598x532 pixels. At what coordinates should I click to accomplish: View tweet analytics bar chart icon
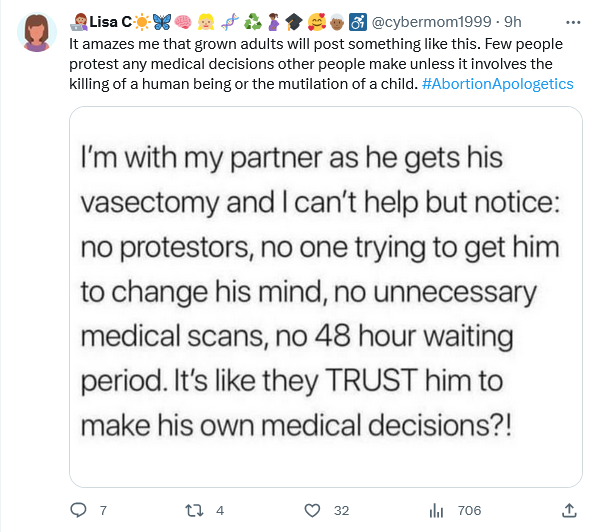pyautogui.click(x=436, y=510)
